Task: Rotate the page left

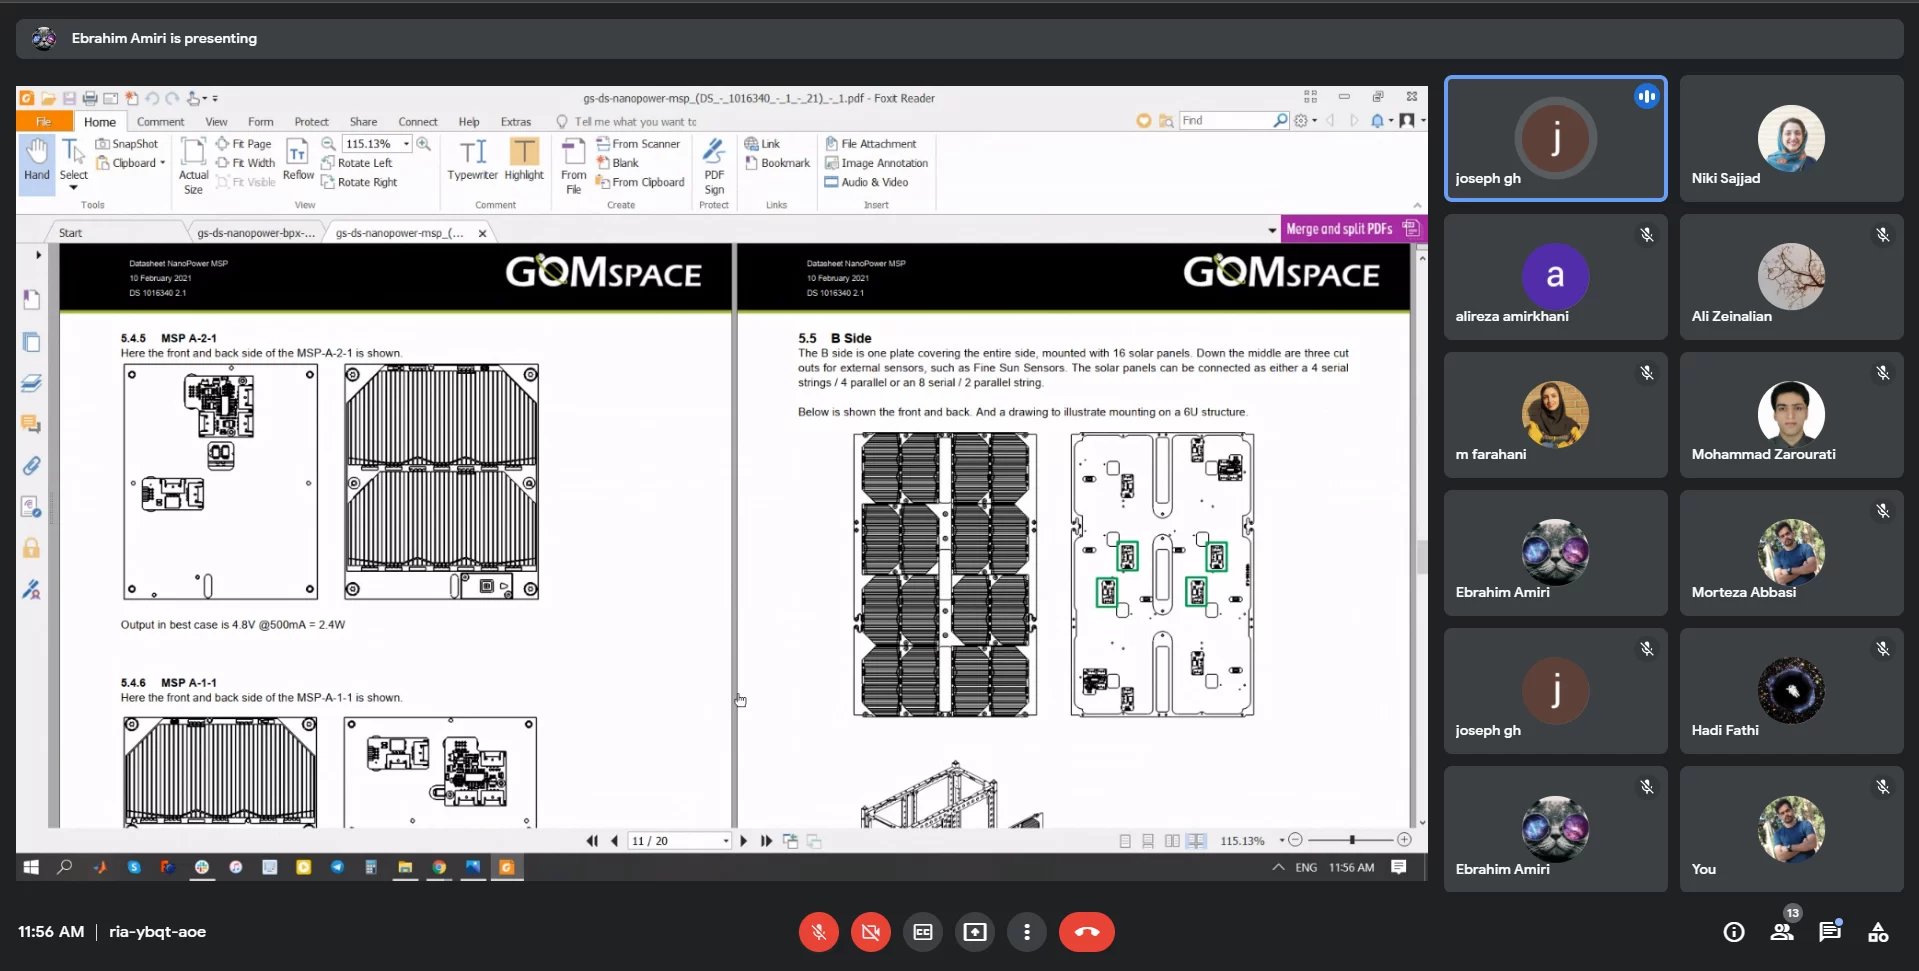Action: (357, 163)
